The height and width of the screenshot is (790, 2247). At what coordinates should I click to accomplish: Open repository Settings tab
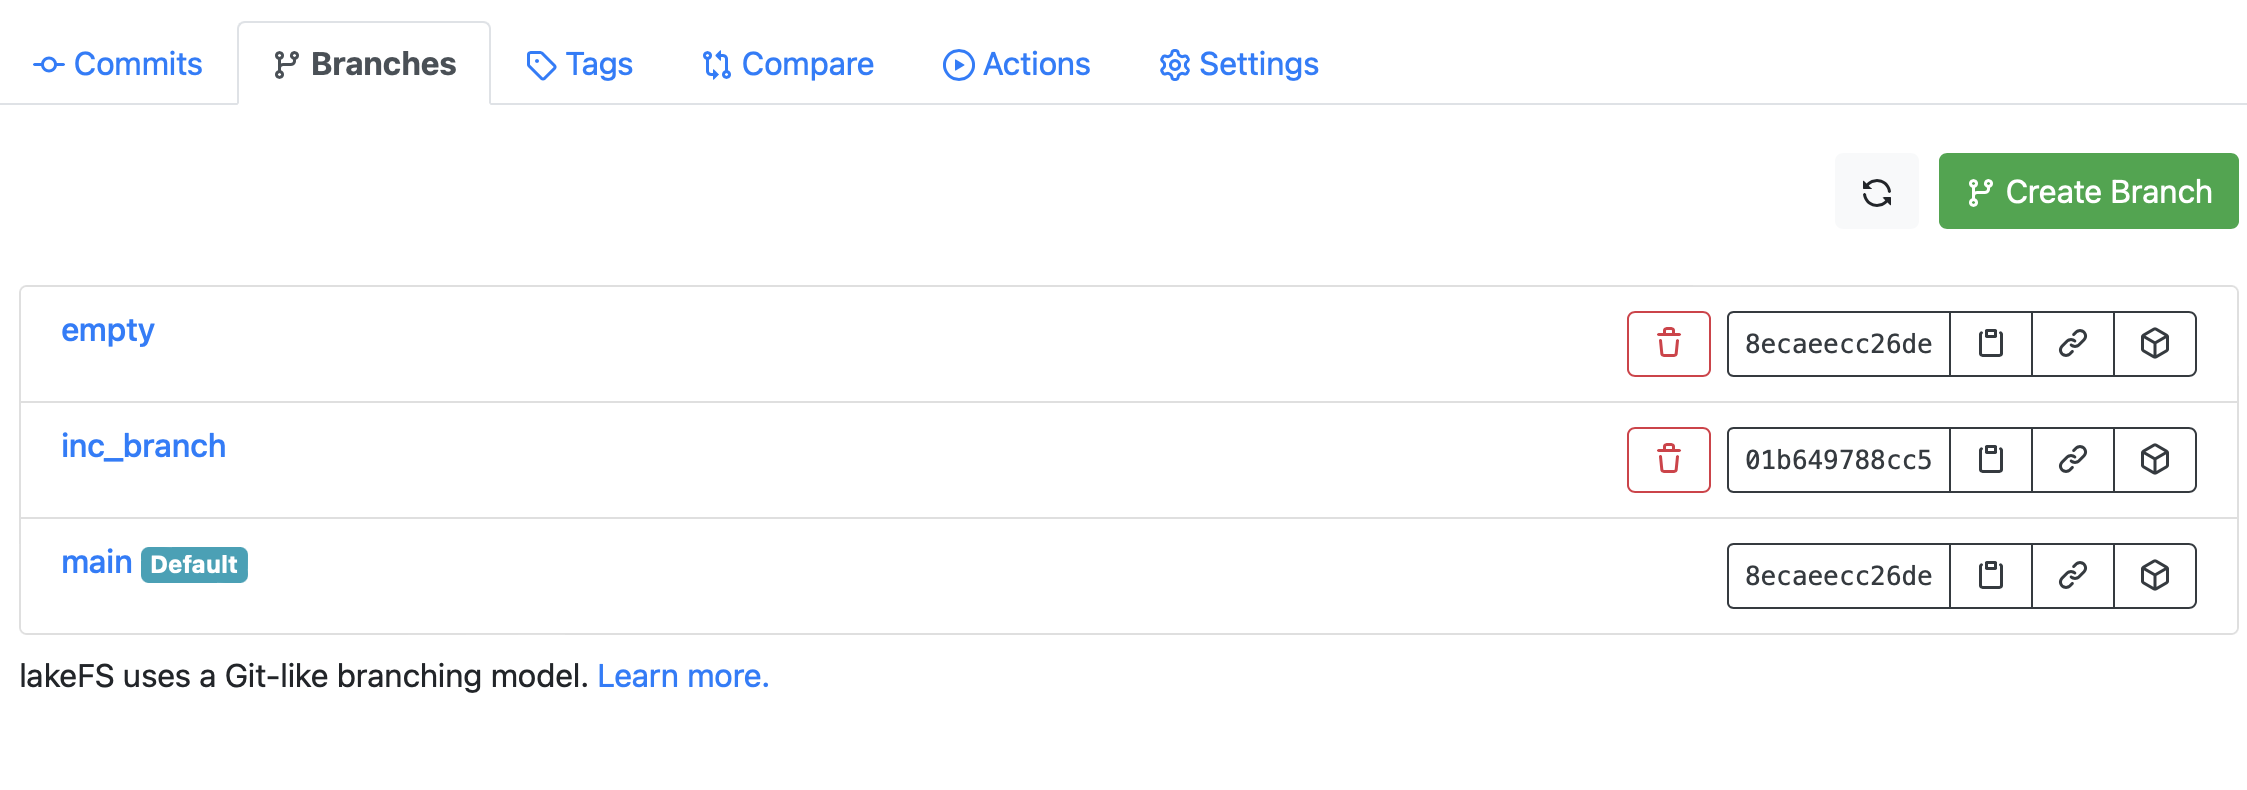pos(1239,65)
